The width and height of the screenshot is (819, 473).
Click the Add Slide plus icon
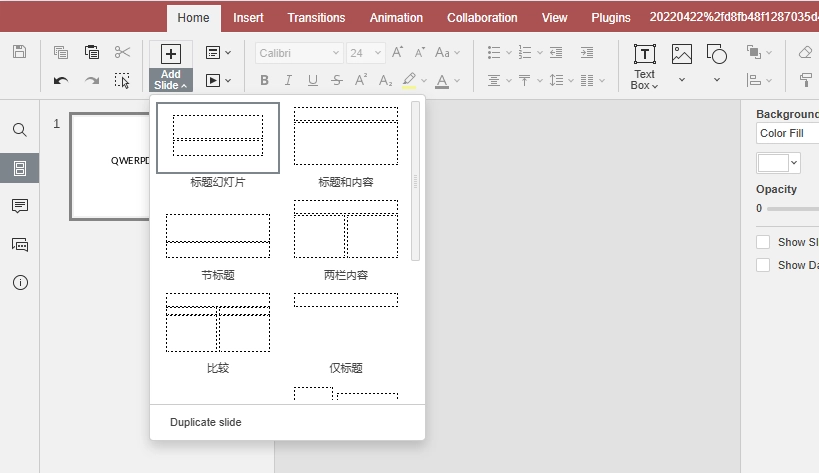[x=171, y=54]
